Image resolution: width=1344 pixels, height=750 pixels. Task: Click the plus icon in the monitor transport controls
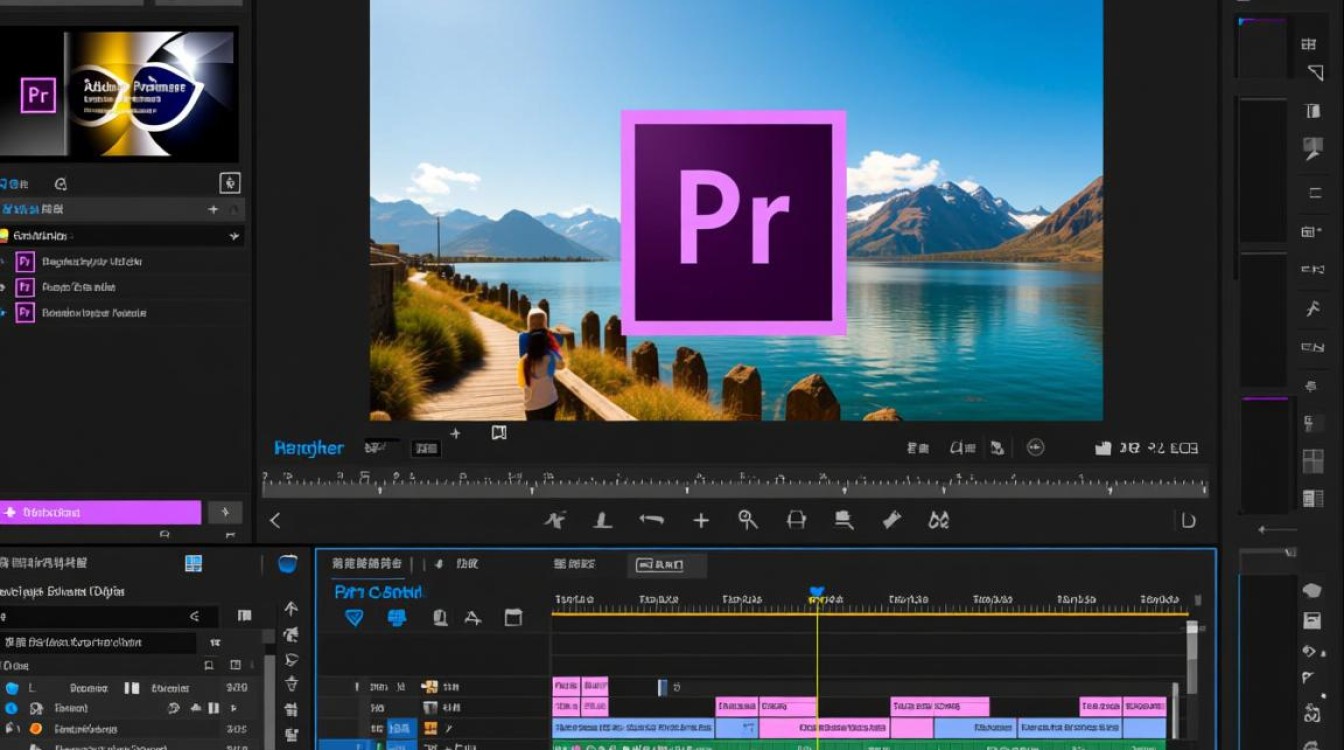pyautogui.click(x=701, y=520)
